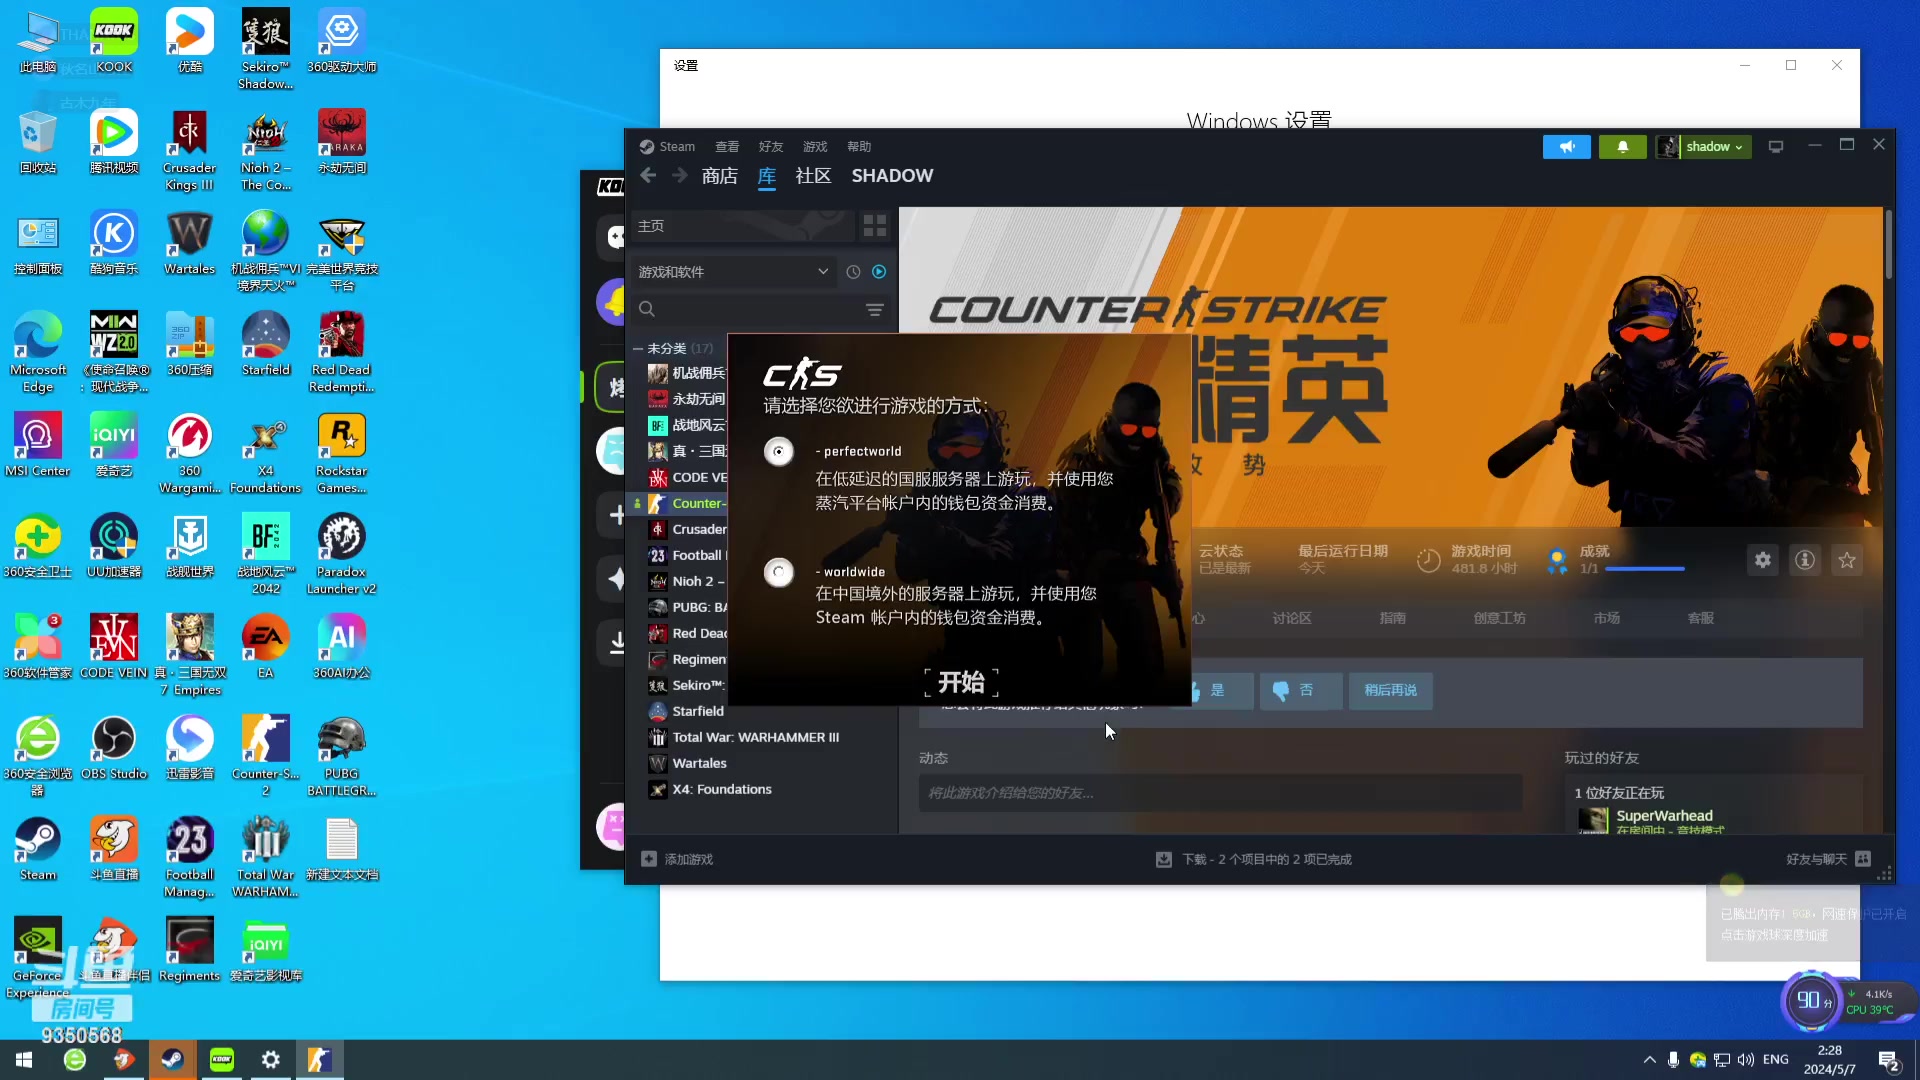Toggle recent activity clock filter

853,272
